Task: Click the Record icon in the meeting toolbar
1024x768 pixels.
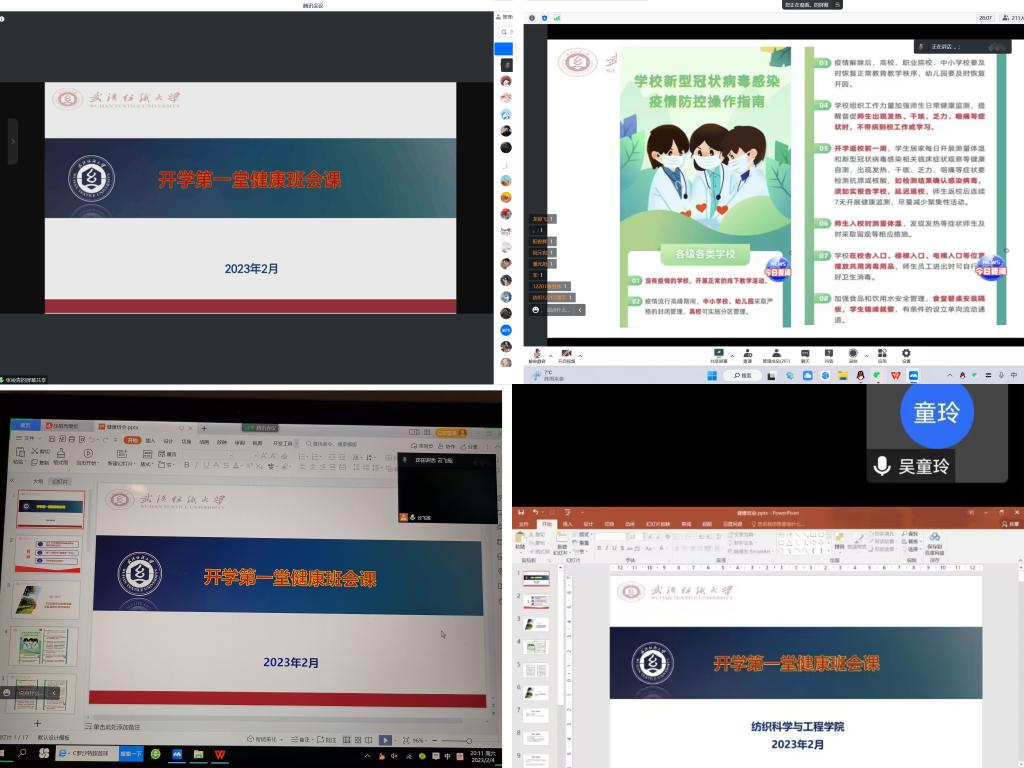Action: (853, 352)
